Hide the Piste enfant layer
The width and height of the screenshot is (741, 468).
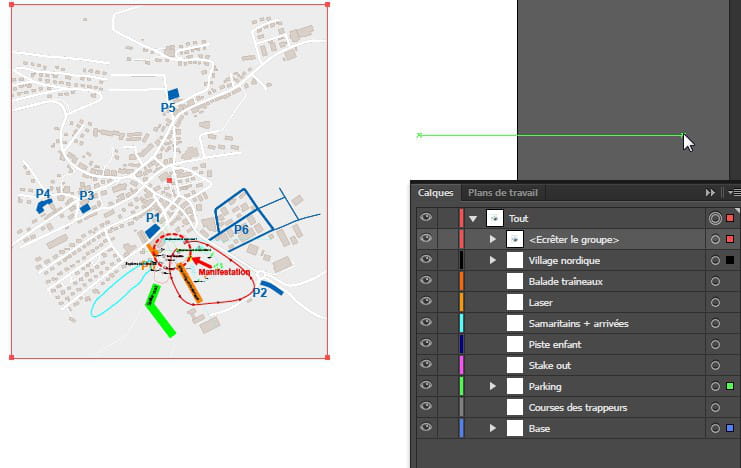pos(426,344)
